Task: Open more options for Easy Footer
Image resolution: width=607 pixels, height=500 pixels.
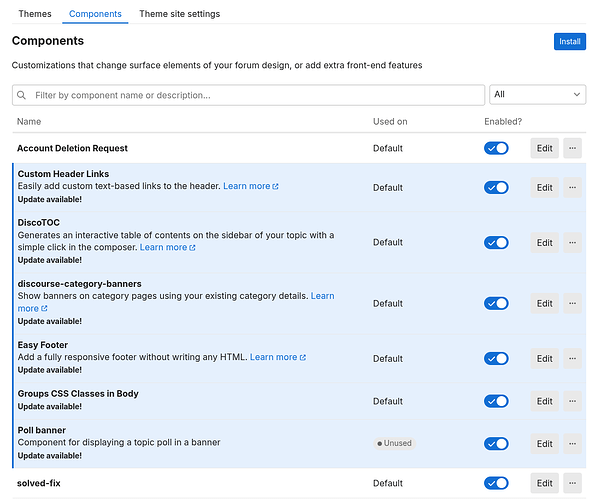Action: click(x=572, y=359)
